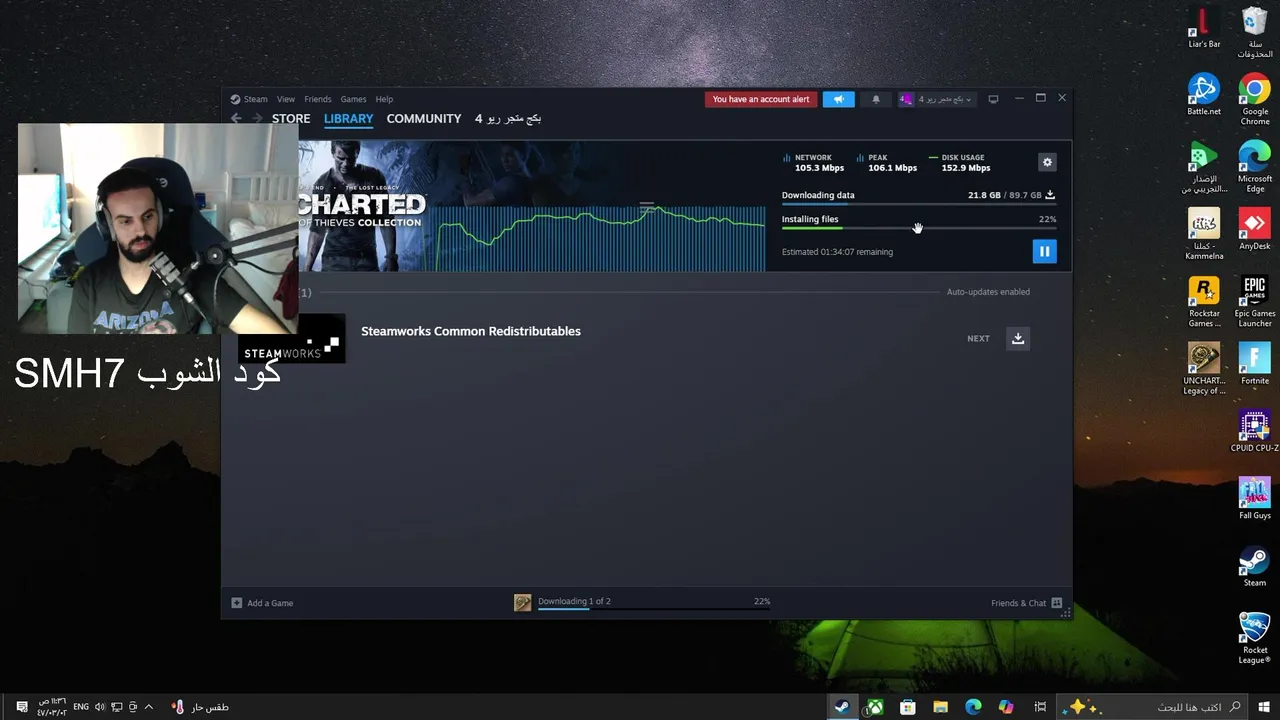
Task: Open Kammelna desktop shortcut
Action: click(x=1204, y=234)
